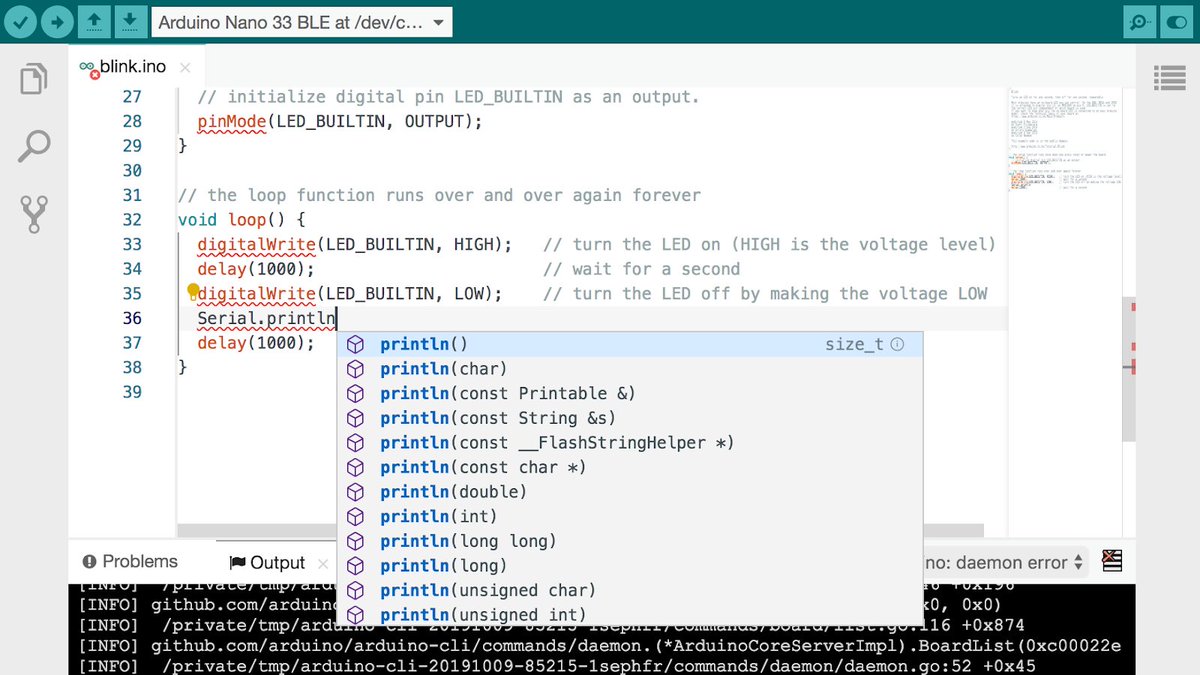Choose println(unsigned int) suggestion
The width and height of the screenshot is (1200, 675).
(x=629, y=613)
